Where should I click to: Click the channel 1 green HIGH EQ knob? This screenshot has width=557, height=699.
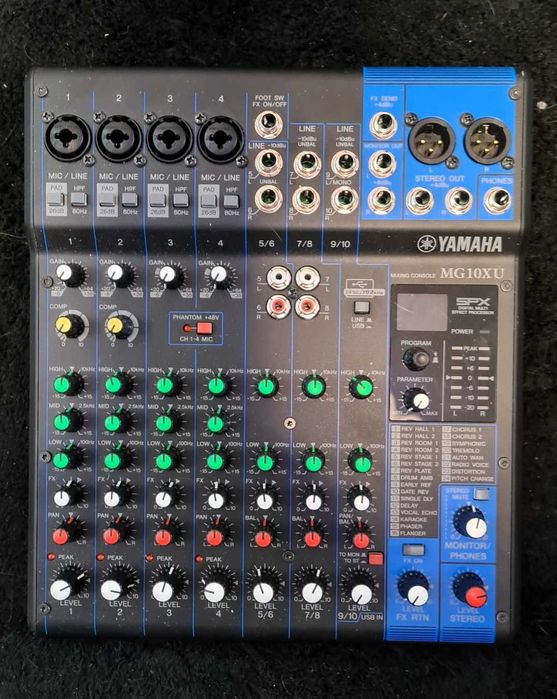tap(68, 384)
